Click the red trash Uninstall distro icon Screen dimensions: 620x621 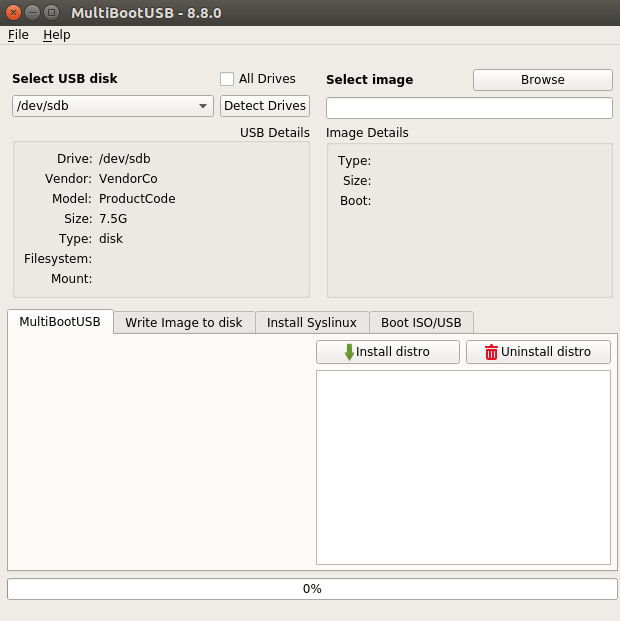click(491, 352)
